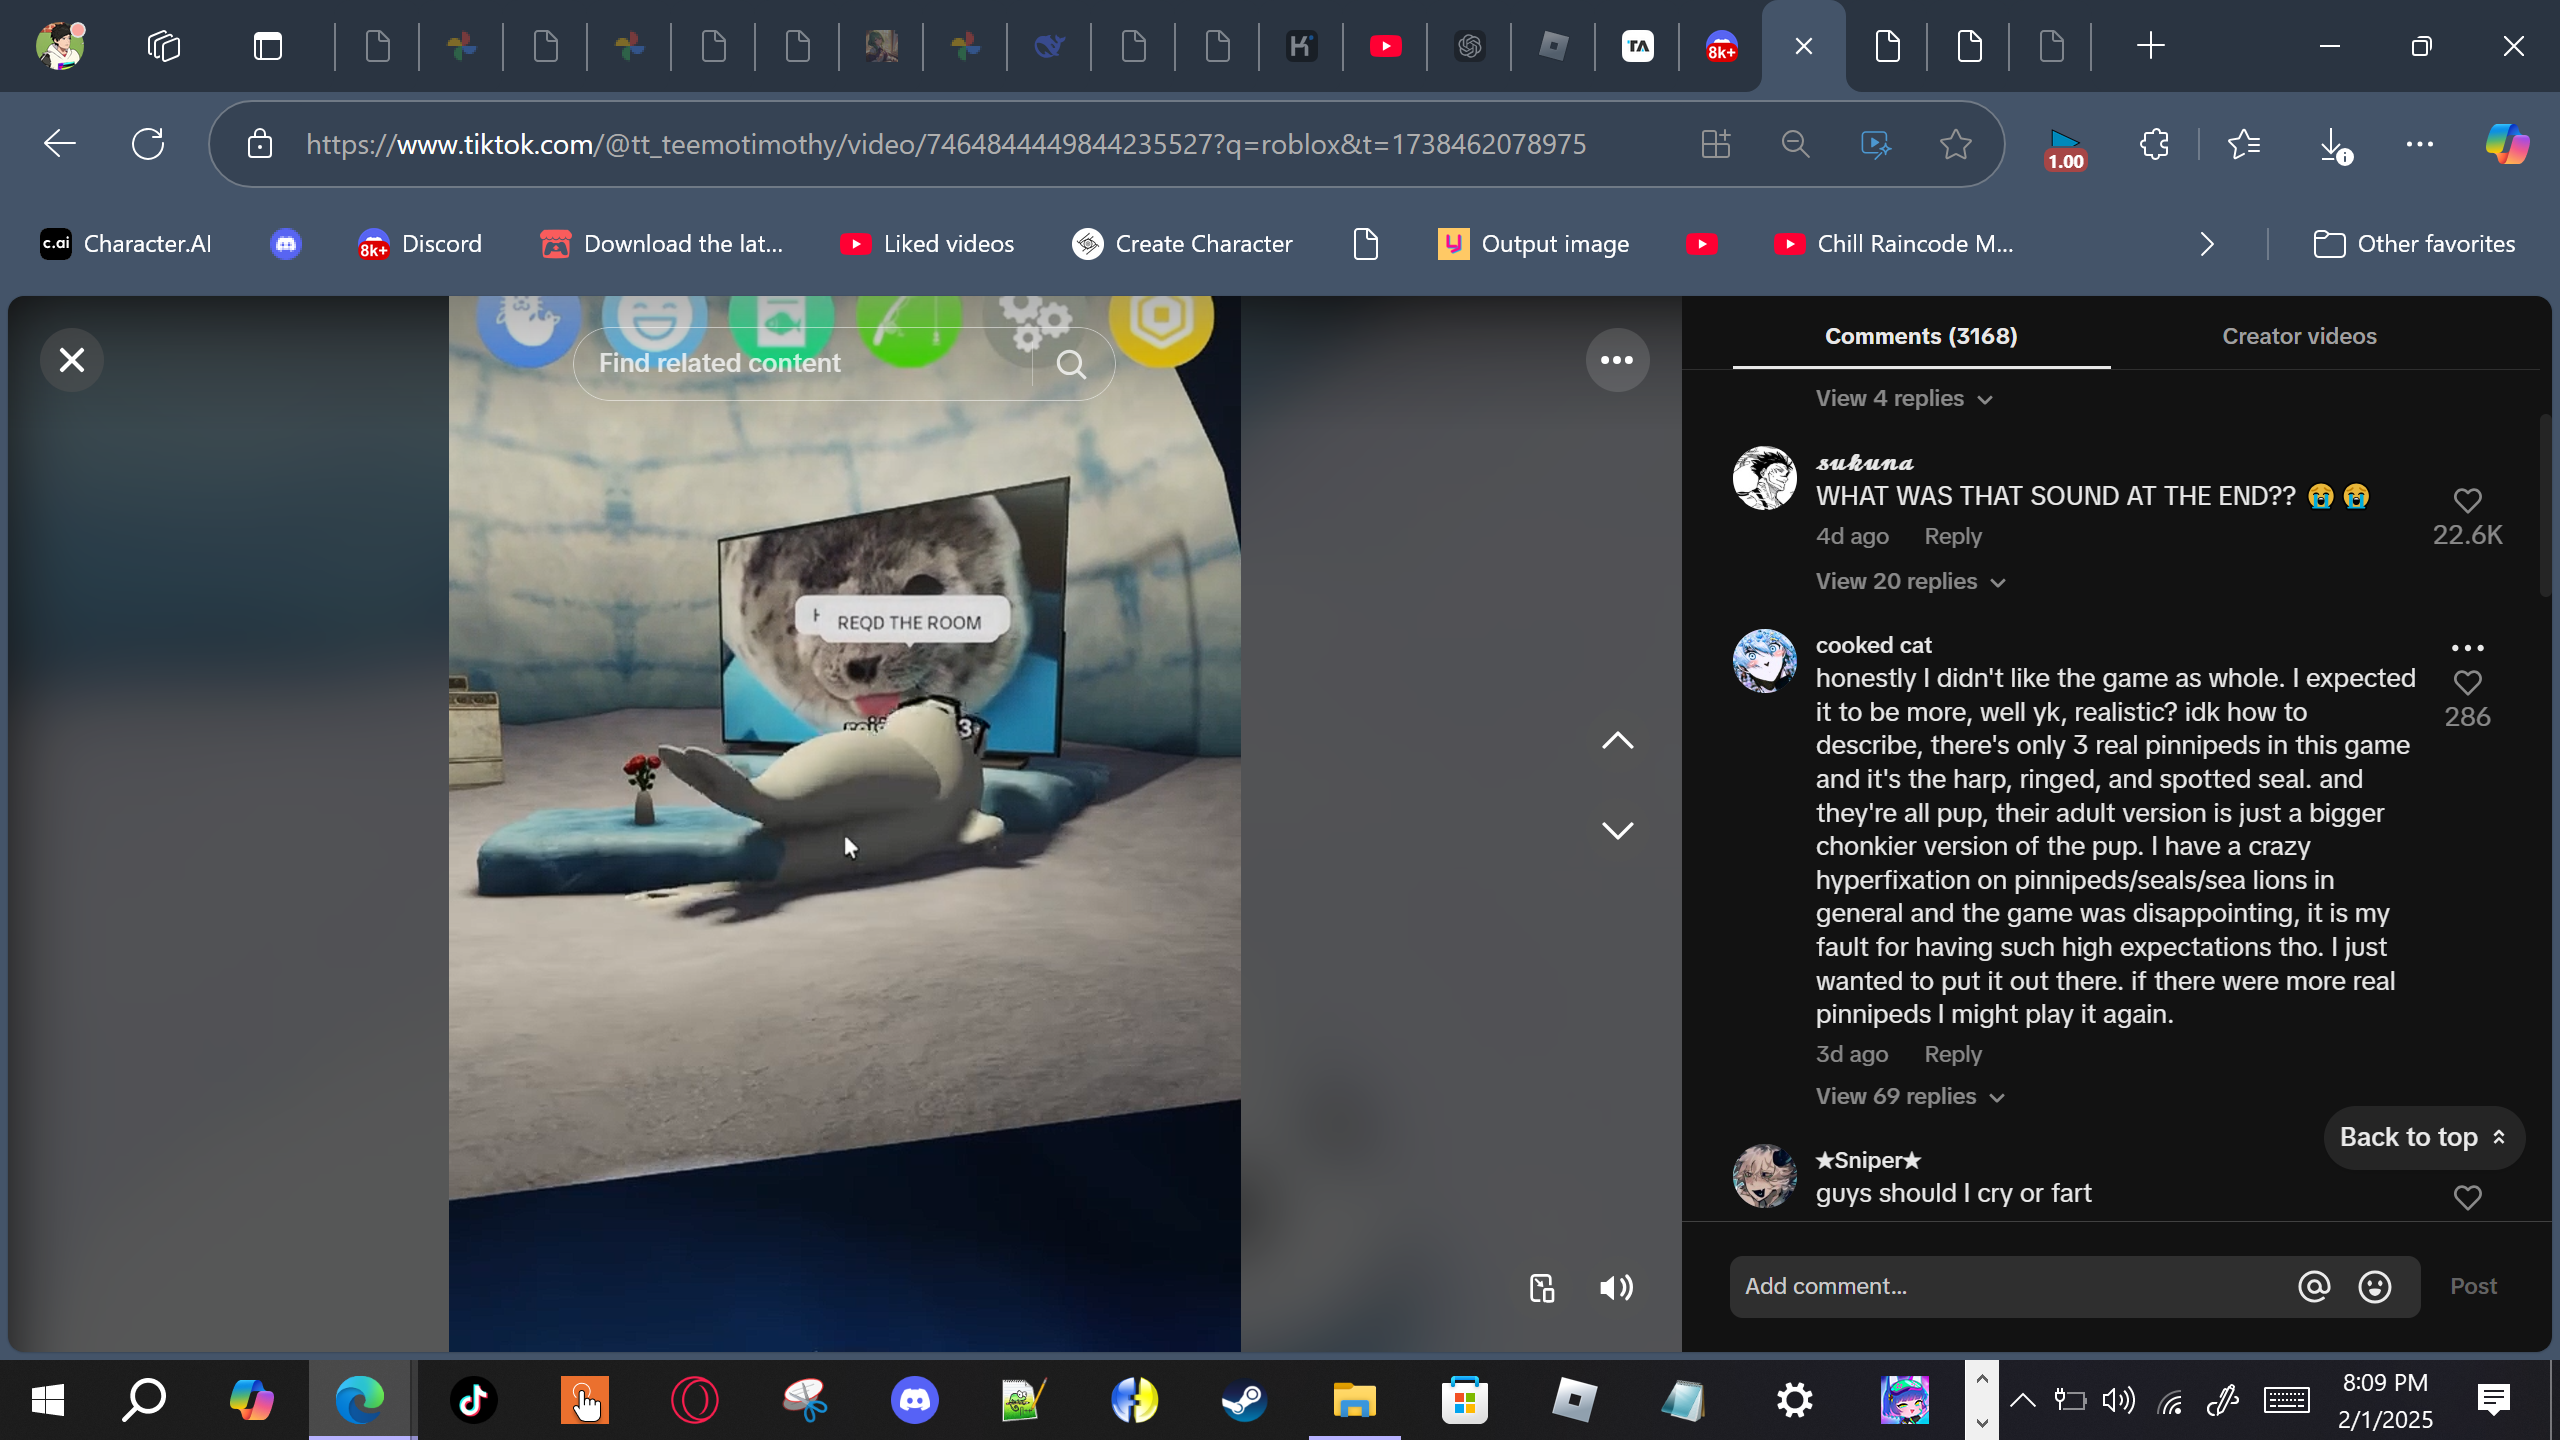Like the cooked cat comment
2560x1440 pixels.
2467,683
